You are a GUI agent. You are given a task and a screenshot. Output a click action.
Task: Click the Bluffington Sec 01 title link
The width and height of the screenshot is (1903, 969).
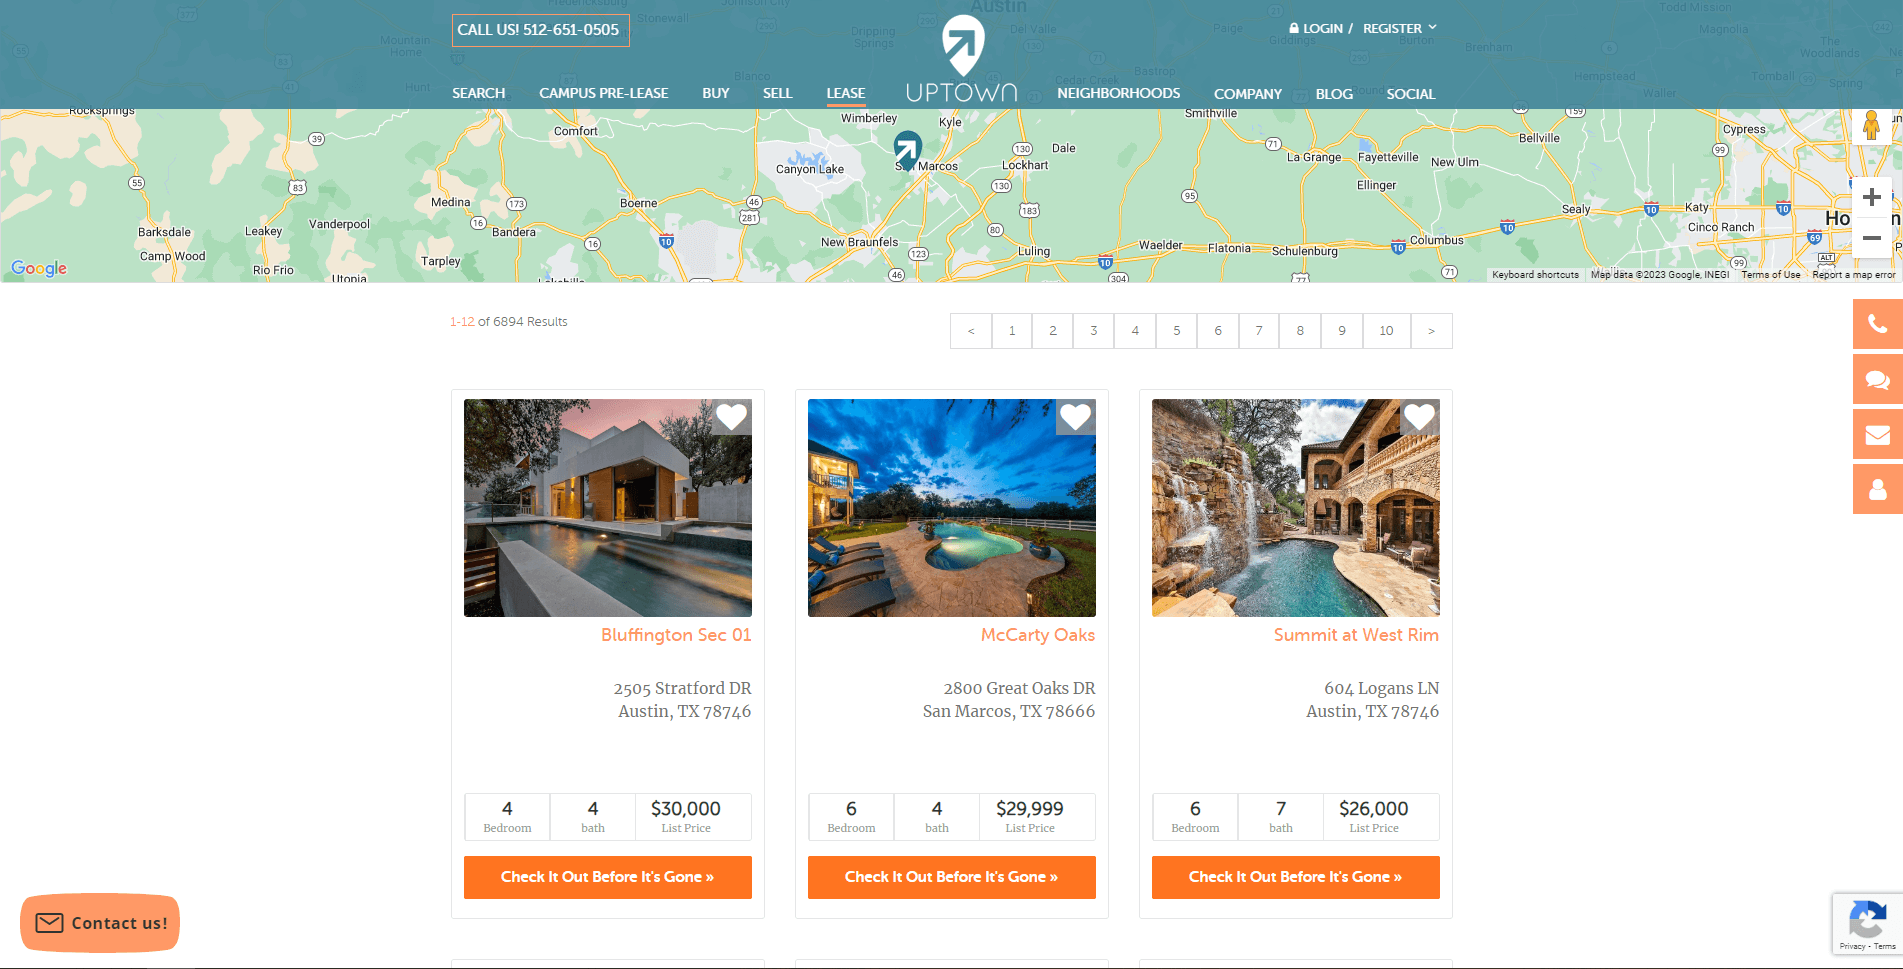(676, 635)
